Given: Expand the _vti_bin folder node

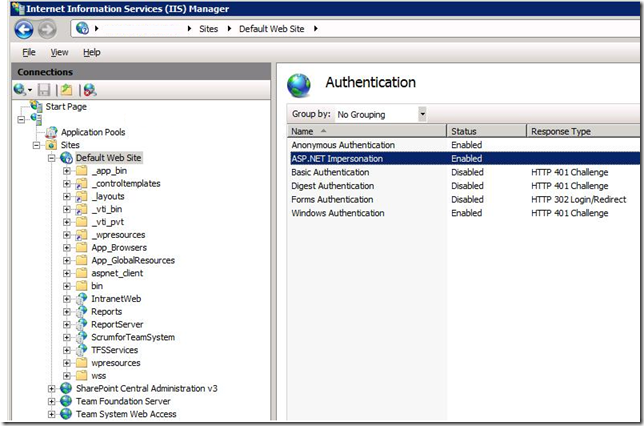Looking at the screenshot, I should point(67,209).
